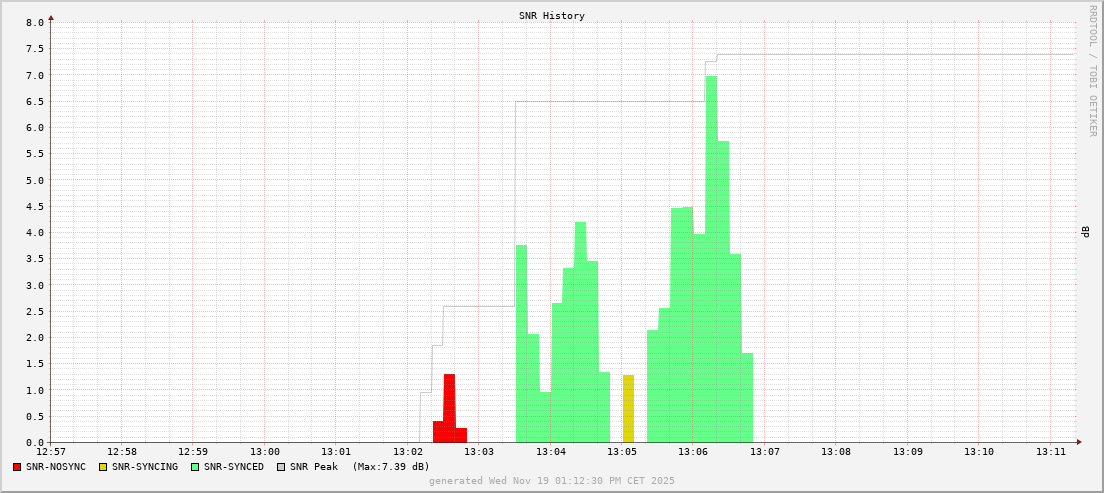Click the RRDTOOL / TOBI OETIKER watermark
The image size is (1104, 493).
pos(1092,70)
